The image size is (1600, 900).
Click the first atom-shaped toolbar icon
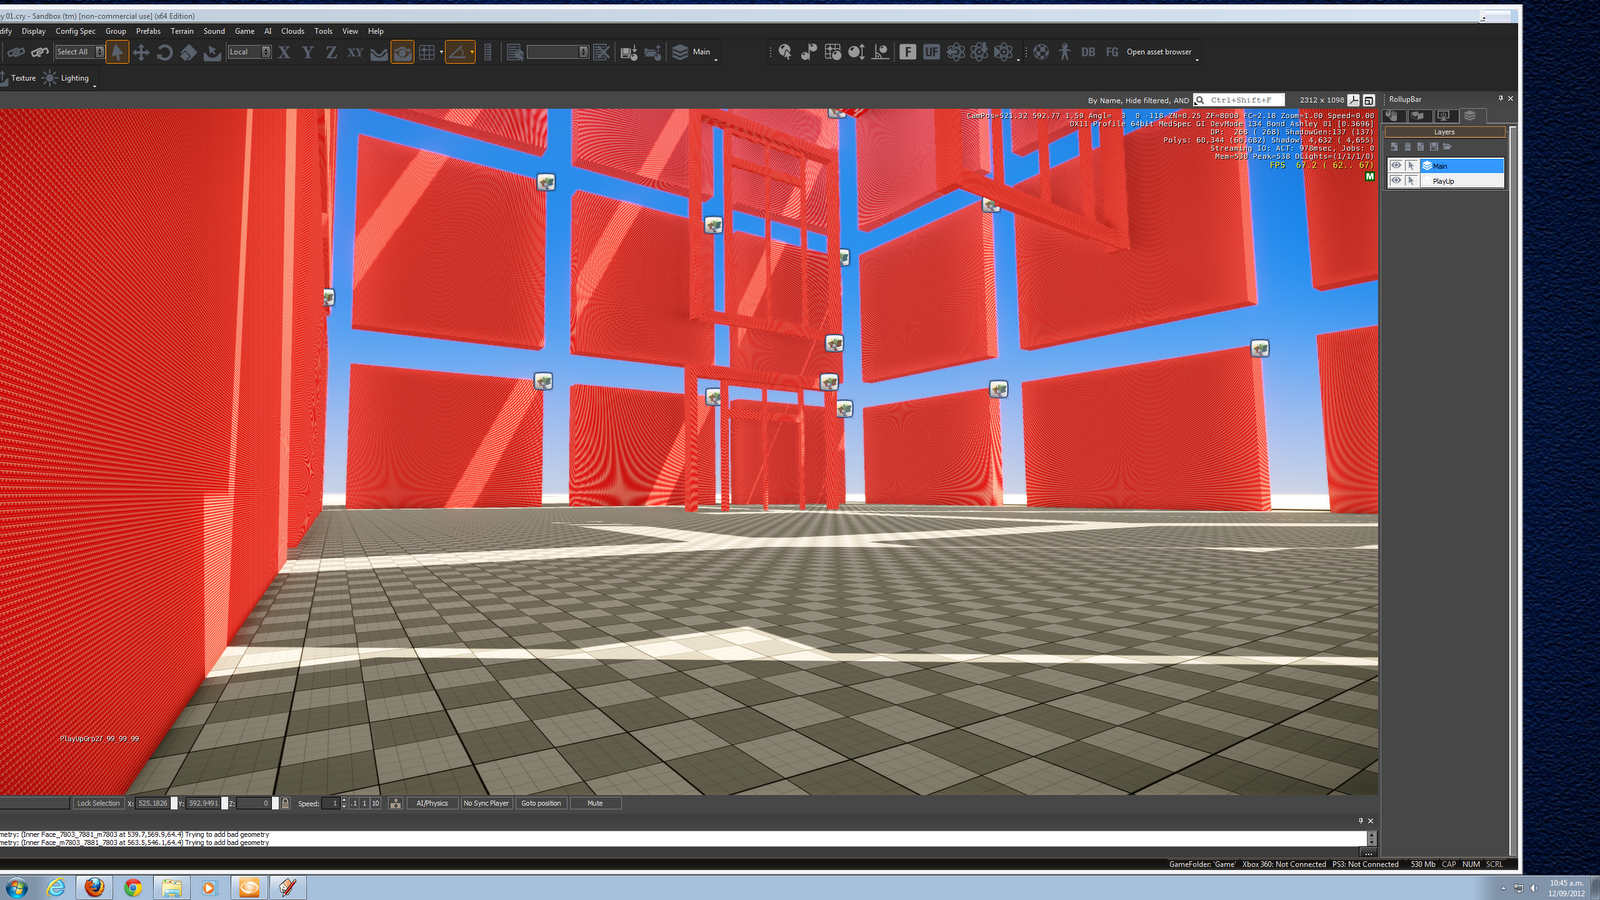pyautogui.click(x=956, y=52)
